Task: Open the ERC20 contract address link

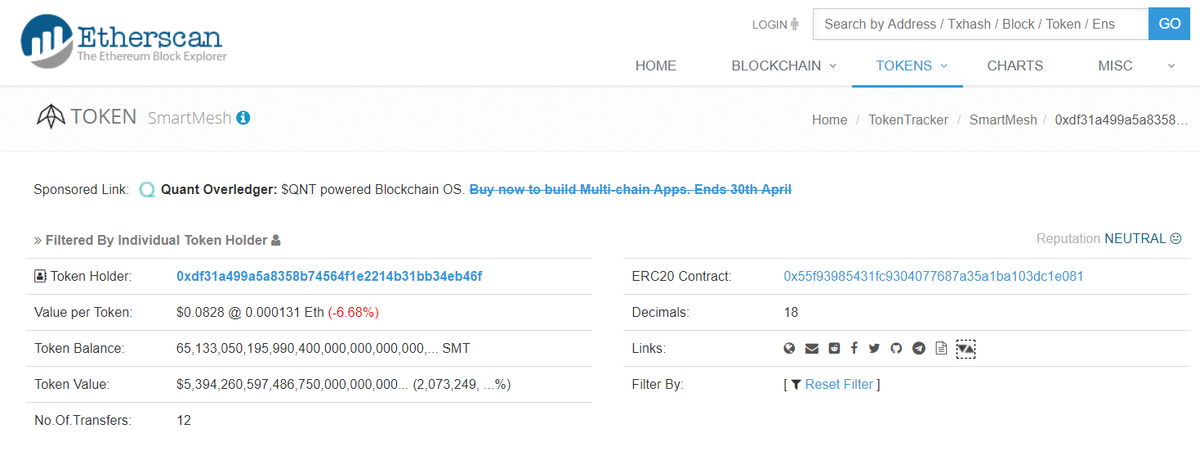Action: tap(934, 276)
